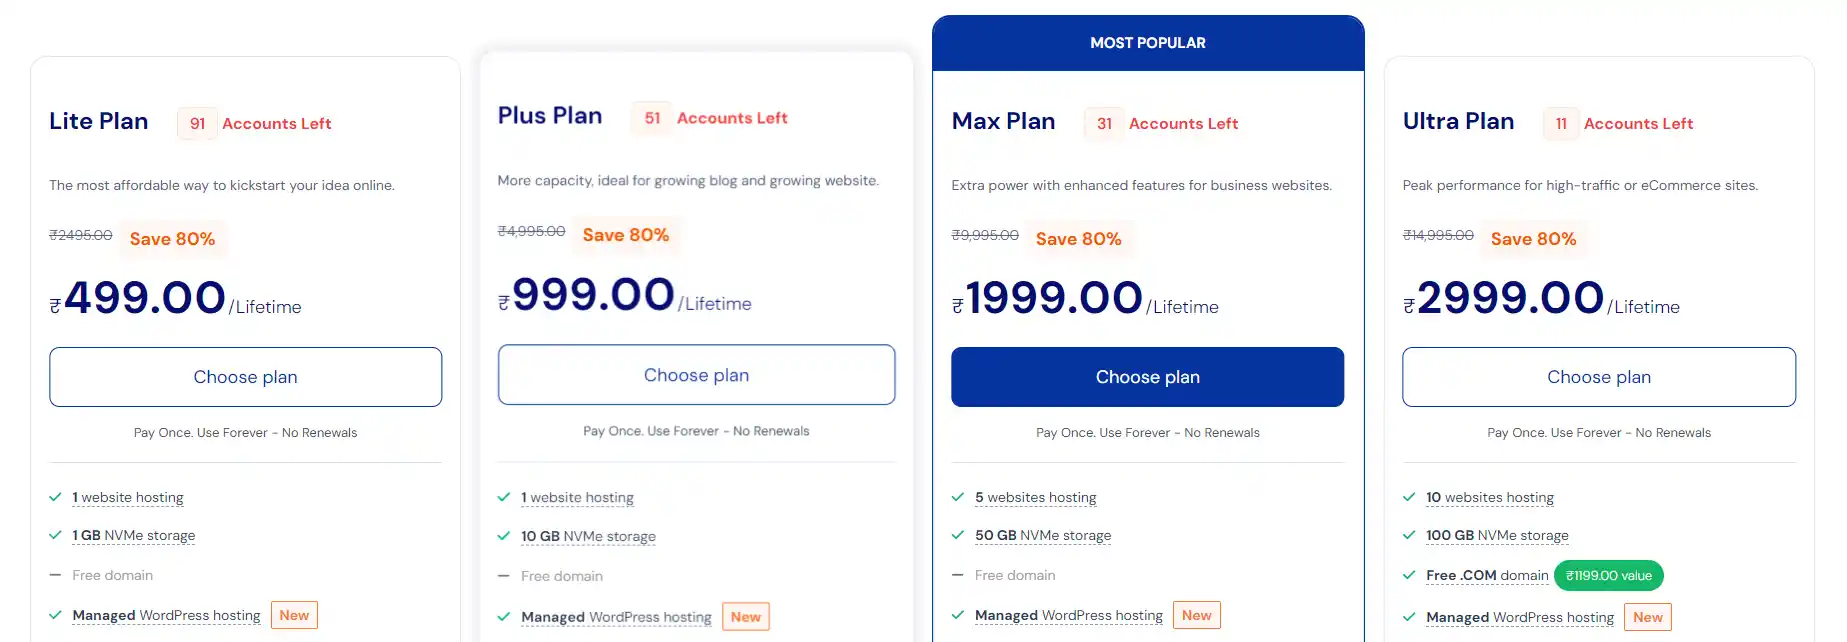The image size is (1847, 642).
Task: Click Plus Plan 10 GB NVMe storage link
Action: (x=588, y=537)
